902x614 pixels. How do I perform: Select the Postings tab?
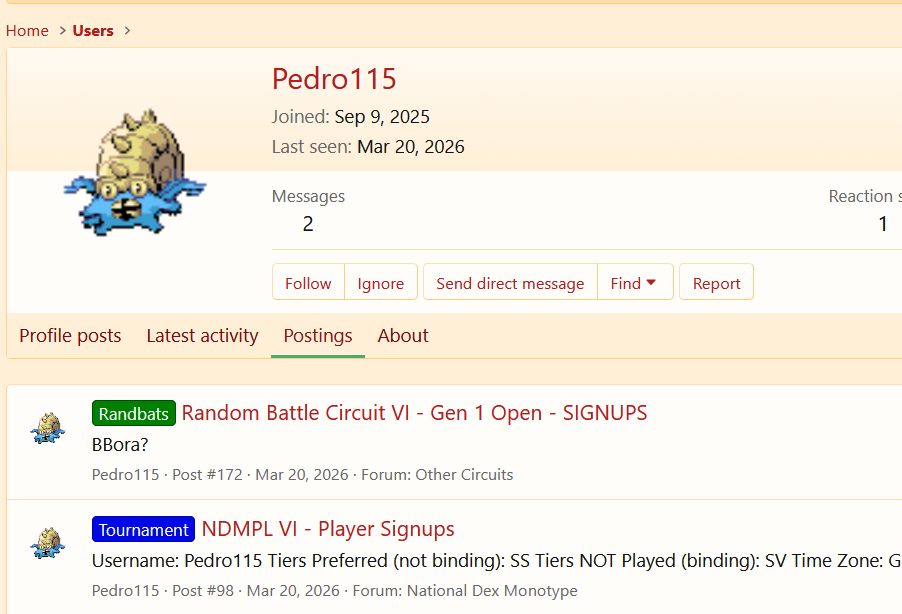318,336
